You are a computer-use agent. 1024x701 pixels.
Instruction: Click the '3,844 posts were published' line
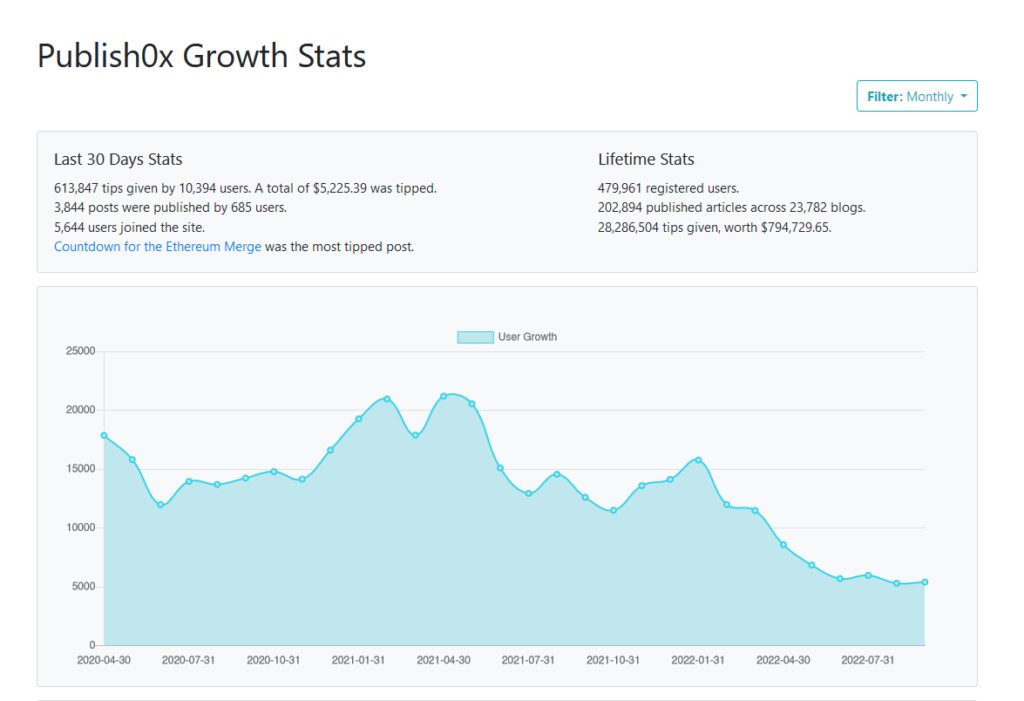pos(170,208)
